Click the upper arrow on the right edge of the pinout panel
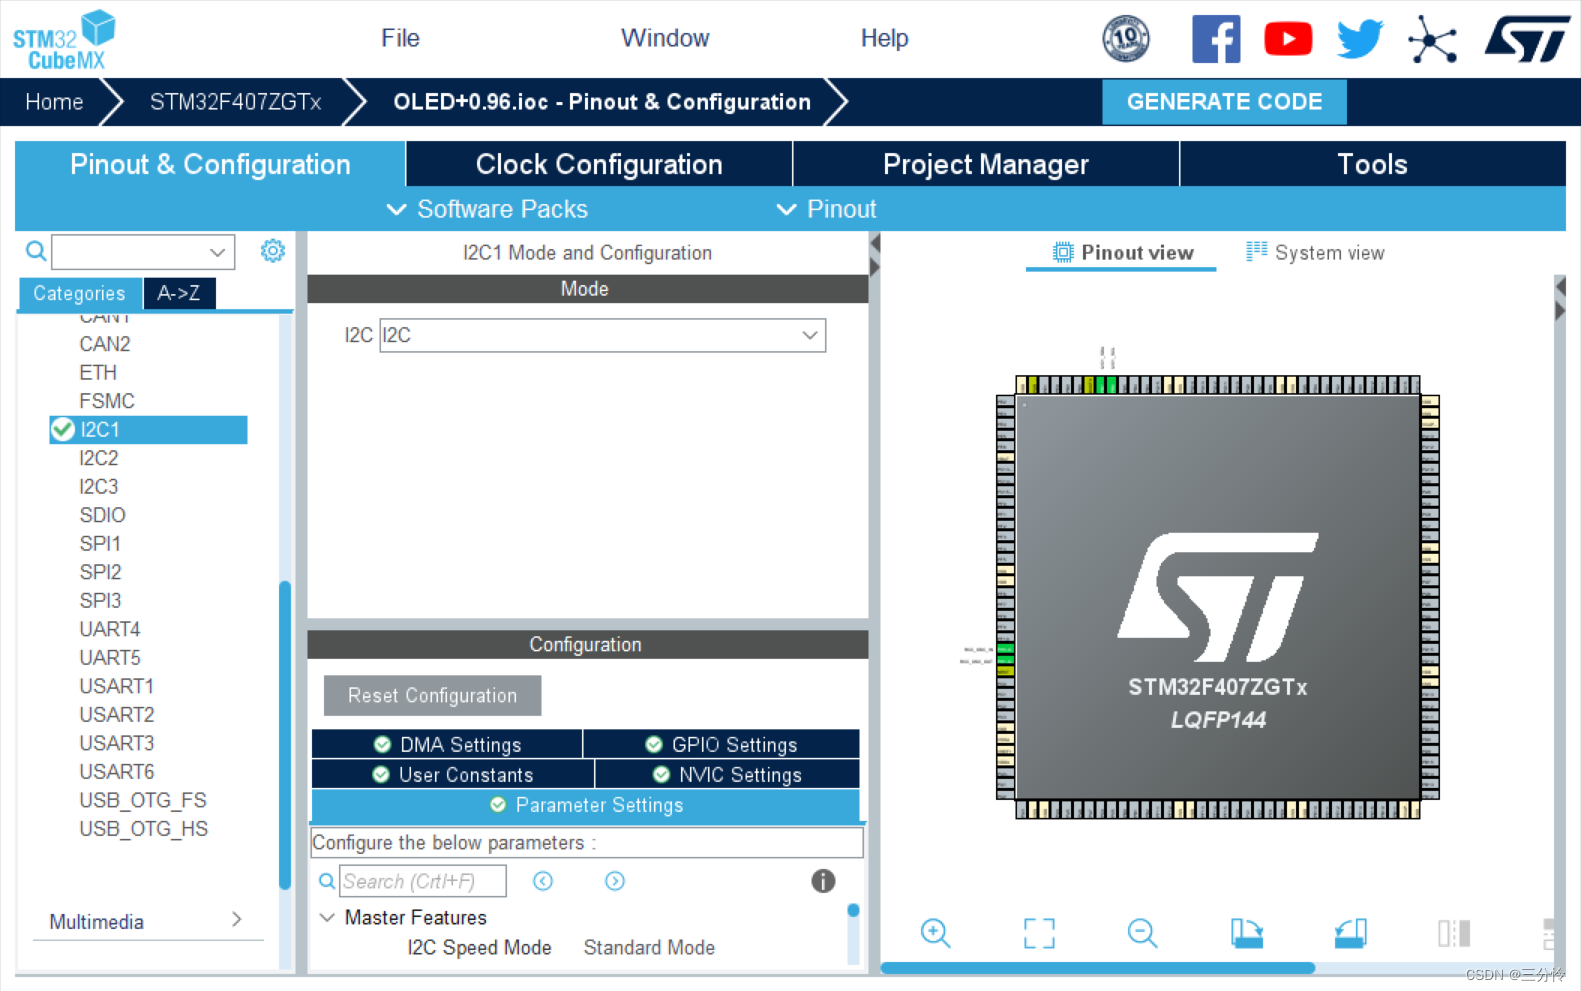Image resolution: width=1581 pixels, height=991 pixels. tap(1560, 287)
